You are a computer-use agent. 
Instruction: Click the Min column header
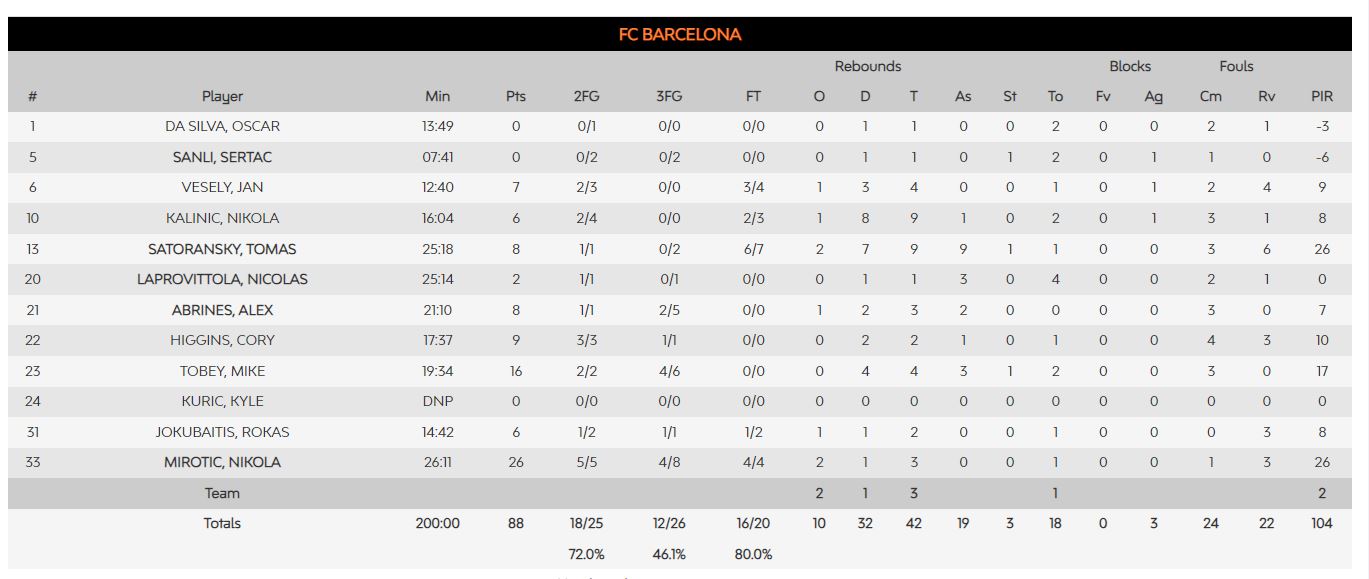coord(437,96)
